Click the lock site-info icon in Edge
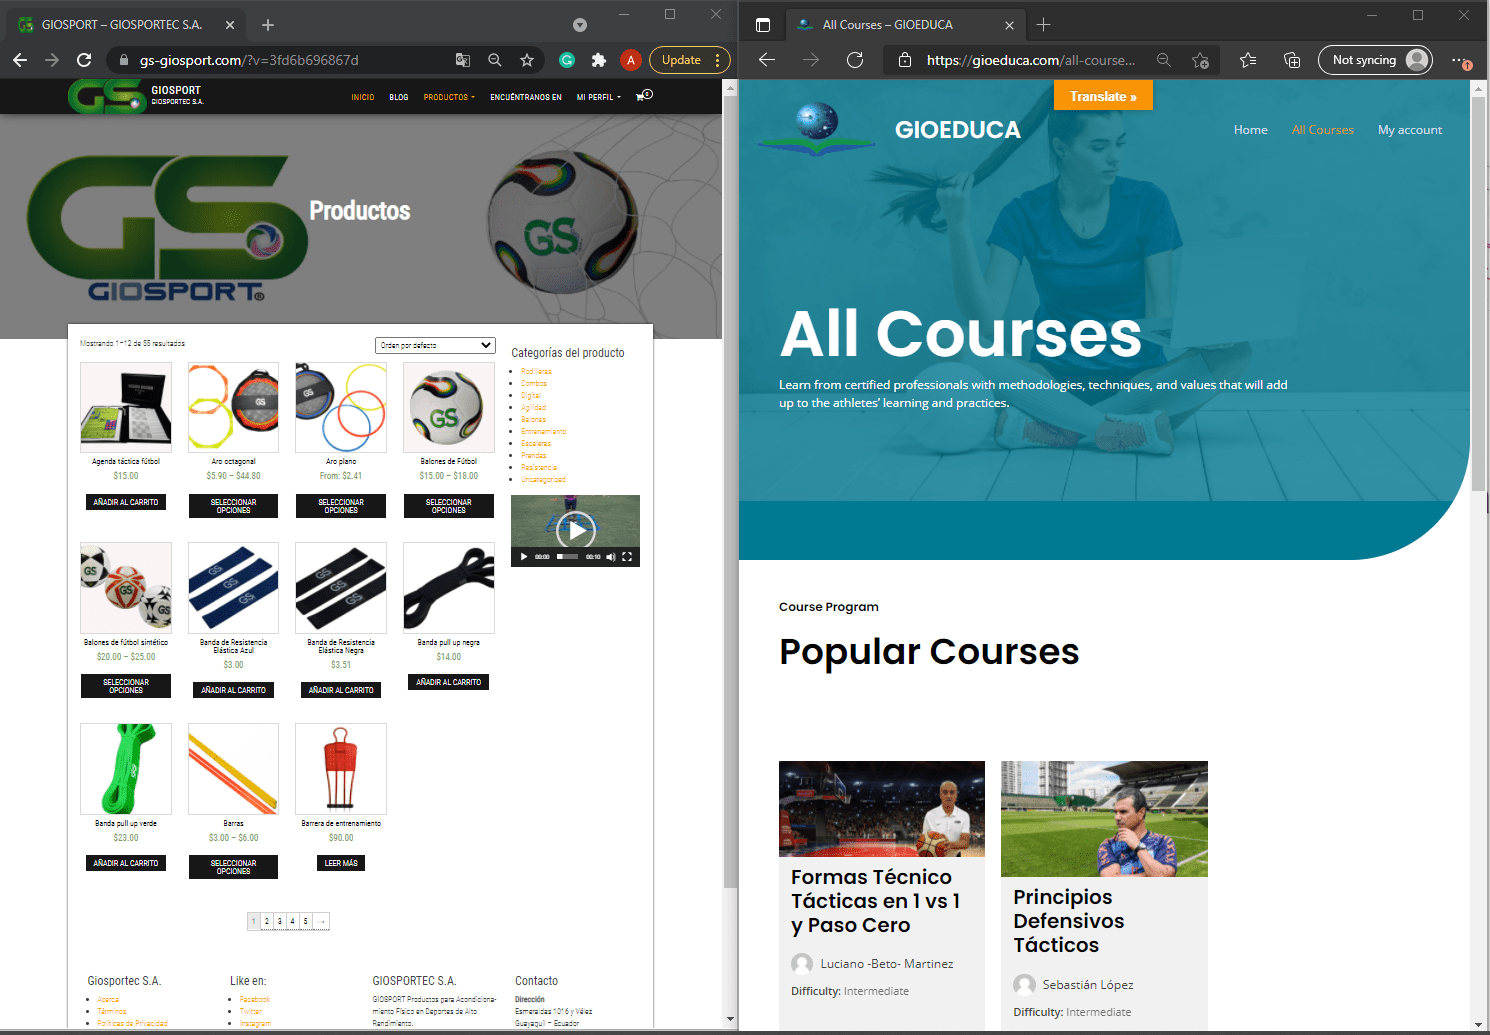1490x1035 pixels. click(x=905, y=60)
